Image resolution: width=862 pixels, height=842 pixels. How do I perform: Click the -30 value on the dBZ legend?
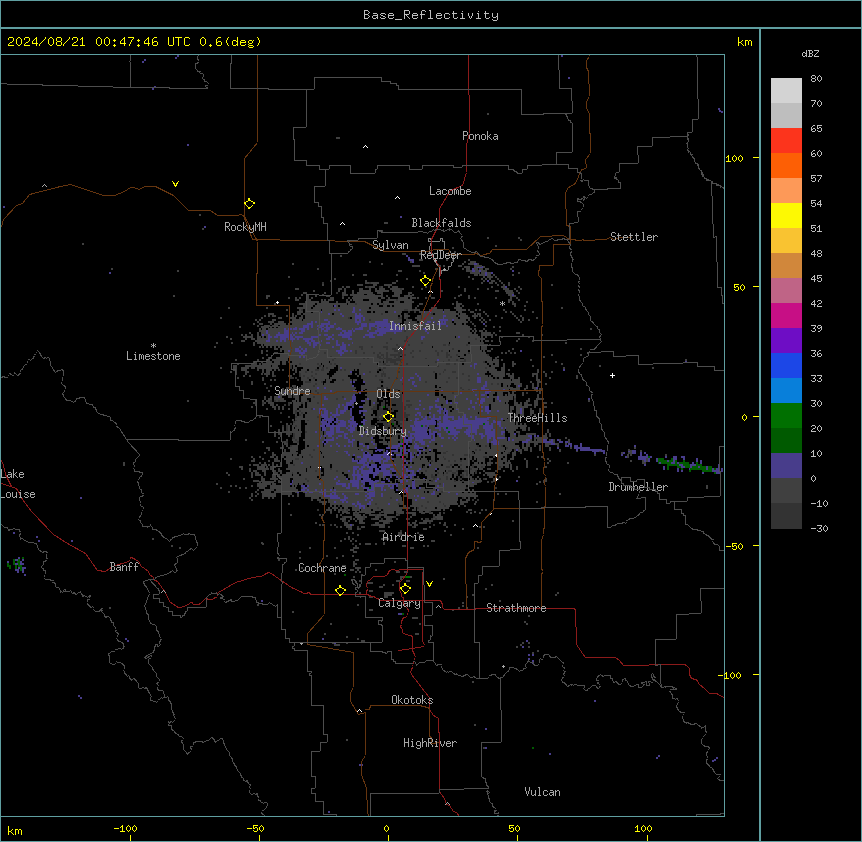coord(819,528)
